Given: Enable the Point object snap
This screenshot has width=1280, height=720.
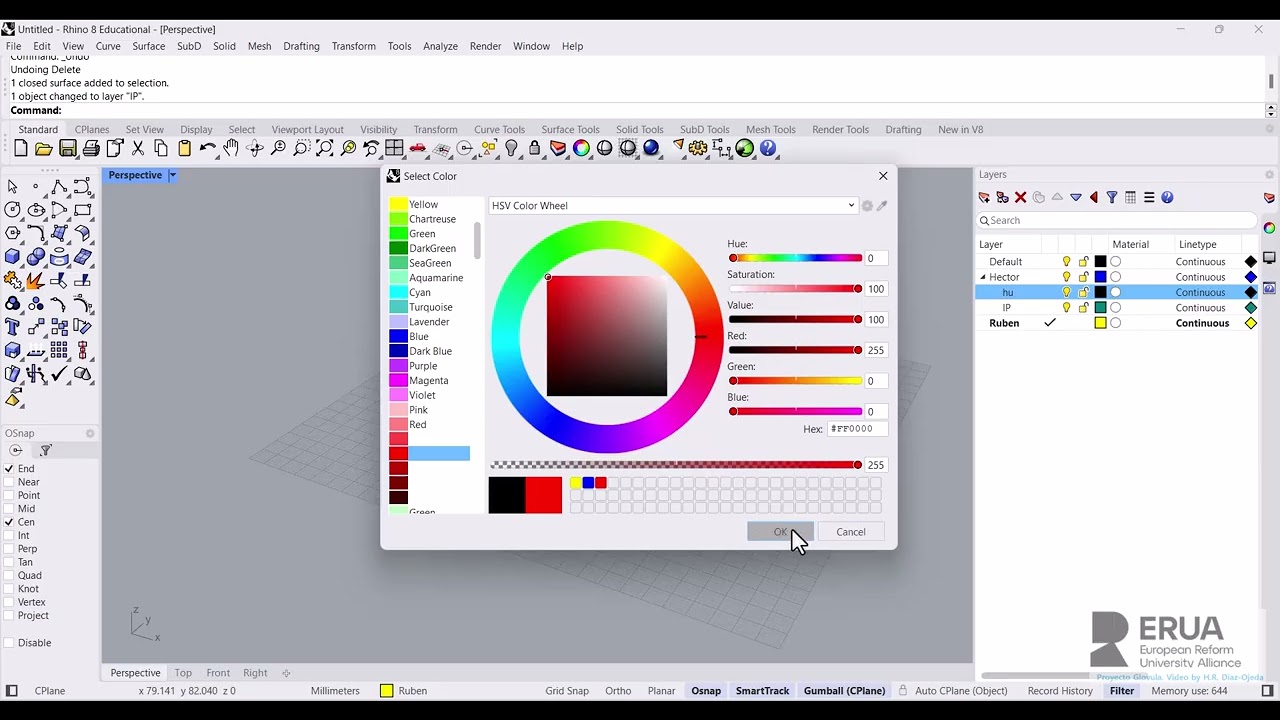Looking at the screenshot, I should (x=9, y=495).
